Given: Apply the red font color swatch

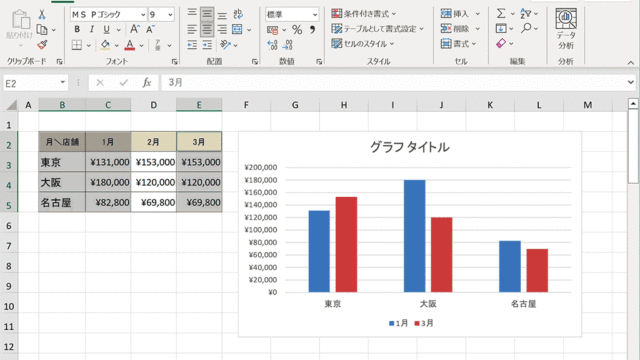Looking at the screenshot, I should click(x=130, y=45).
